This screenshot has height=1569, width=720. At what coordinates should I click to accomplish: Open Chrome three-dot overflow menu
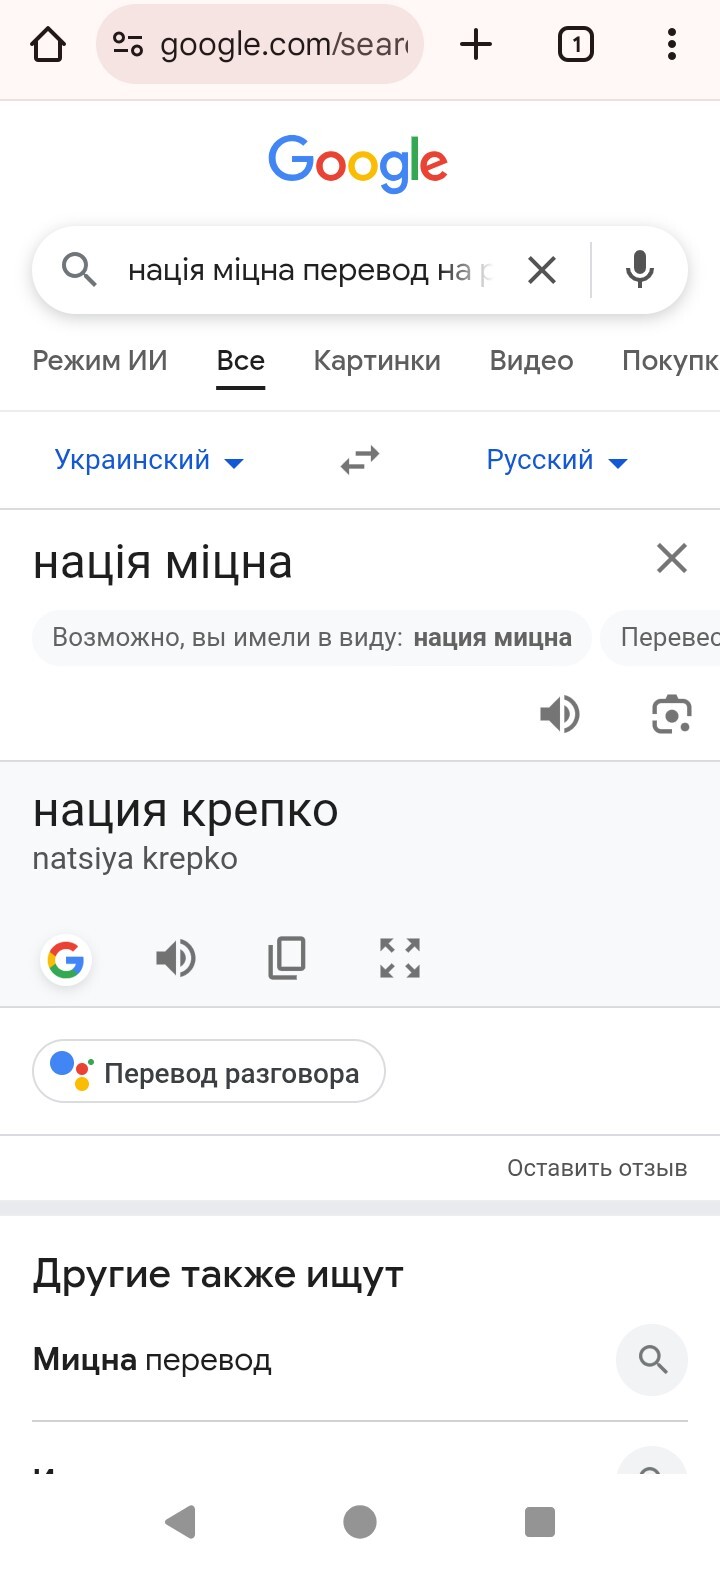click(671, 45)
